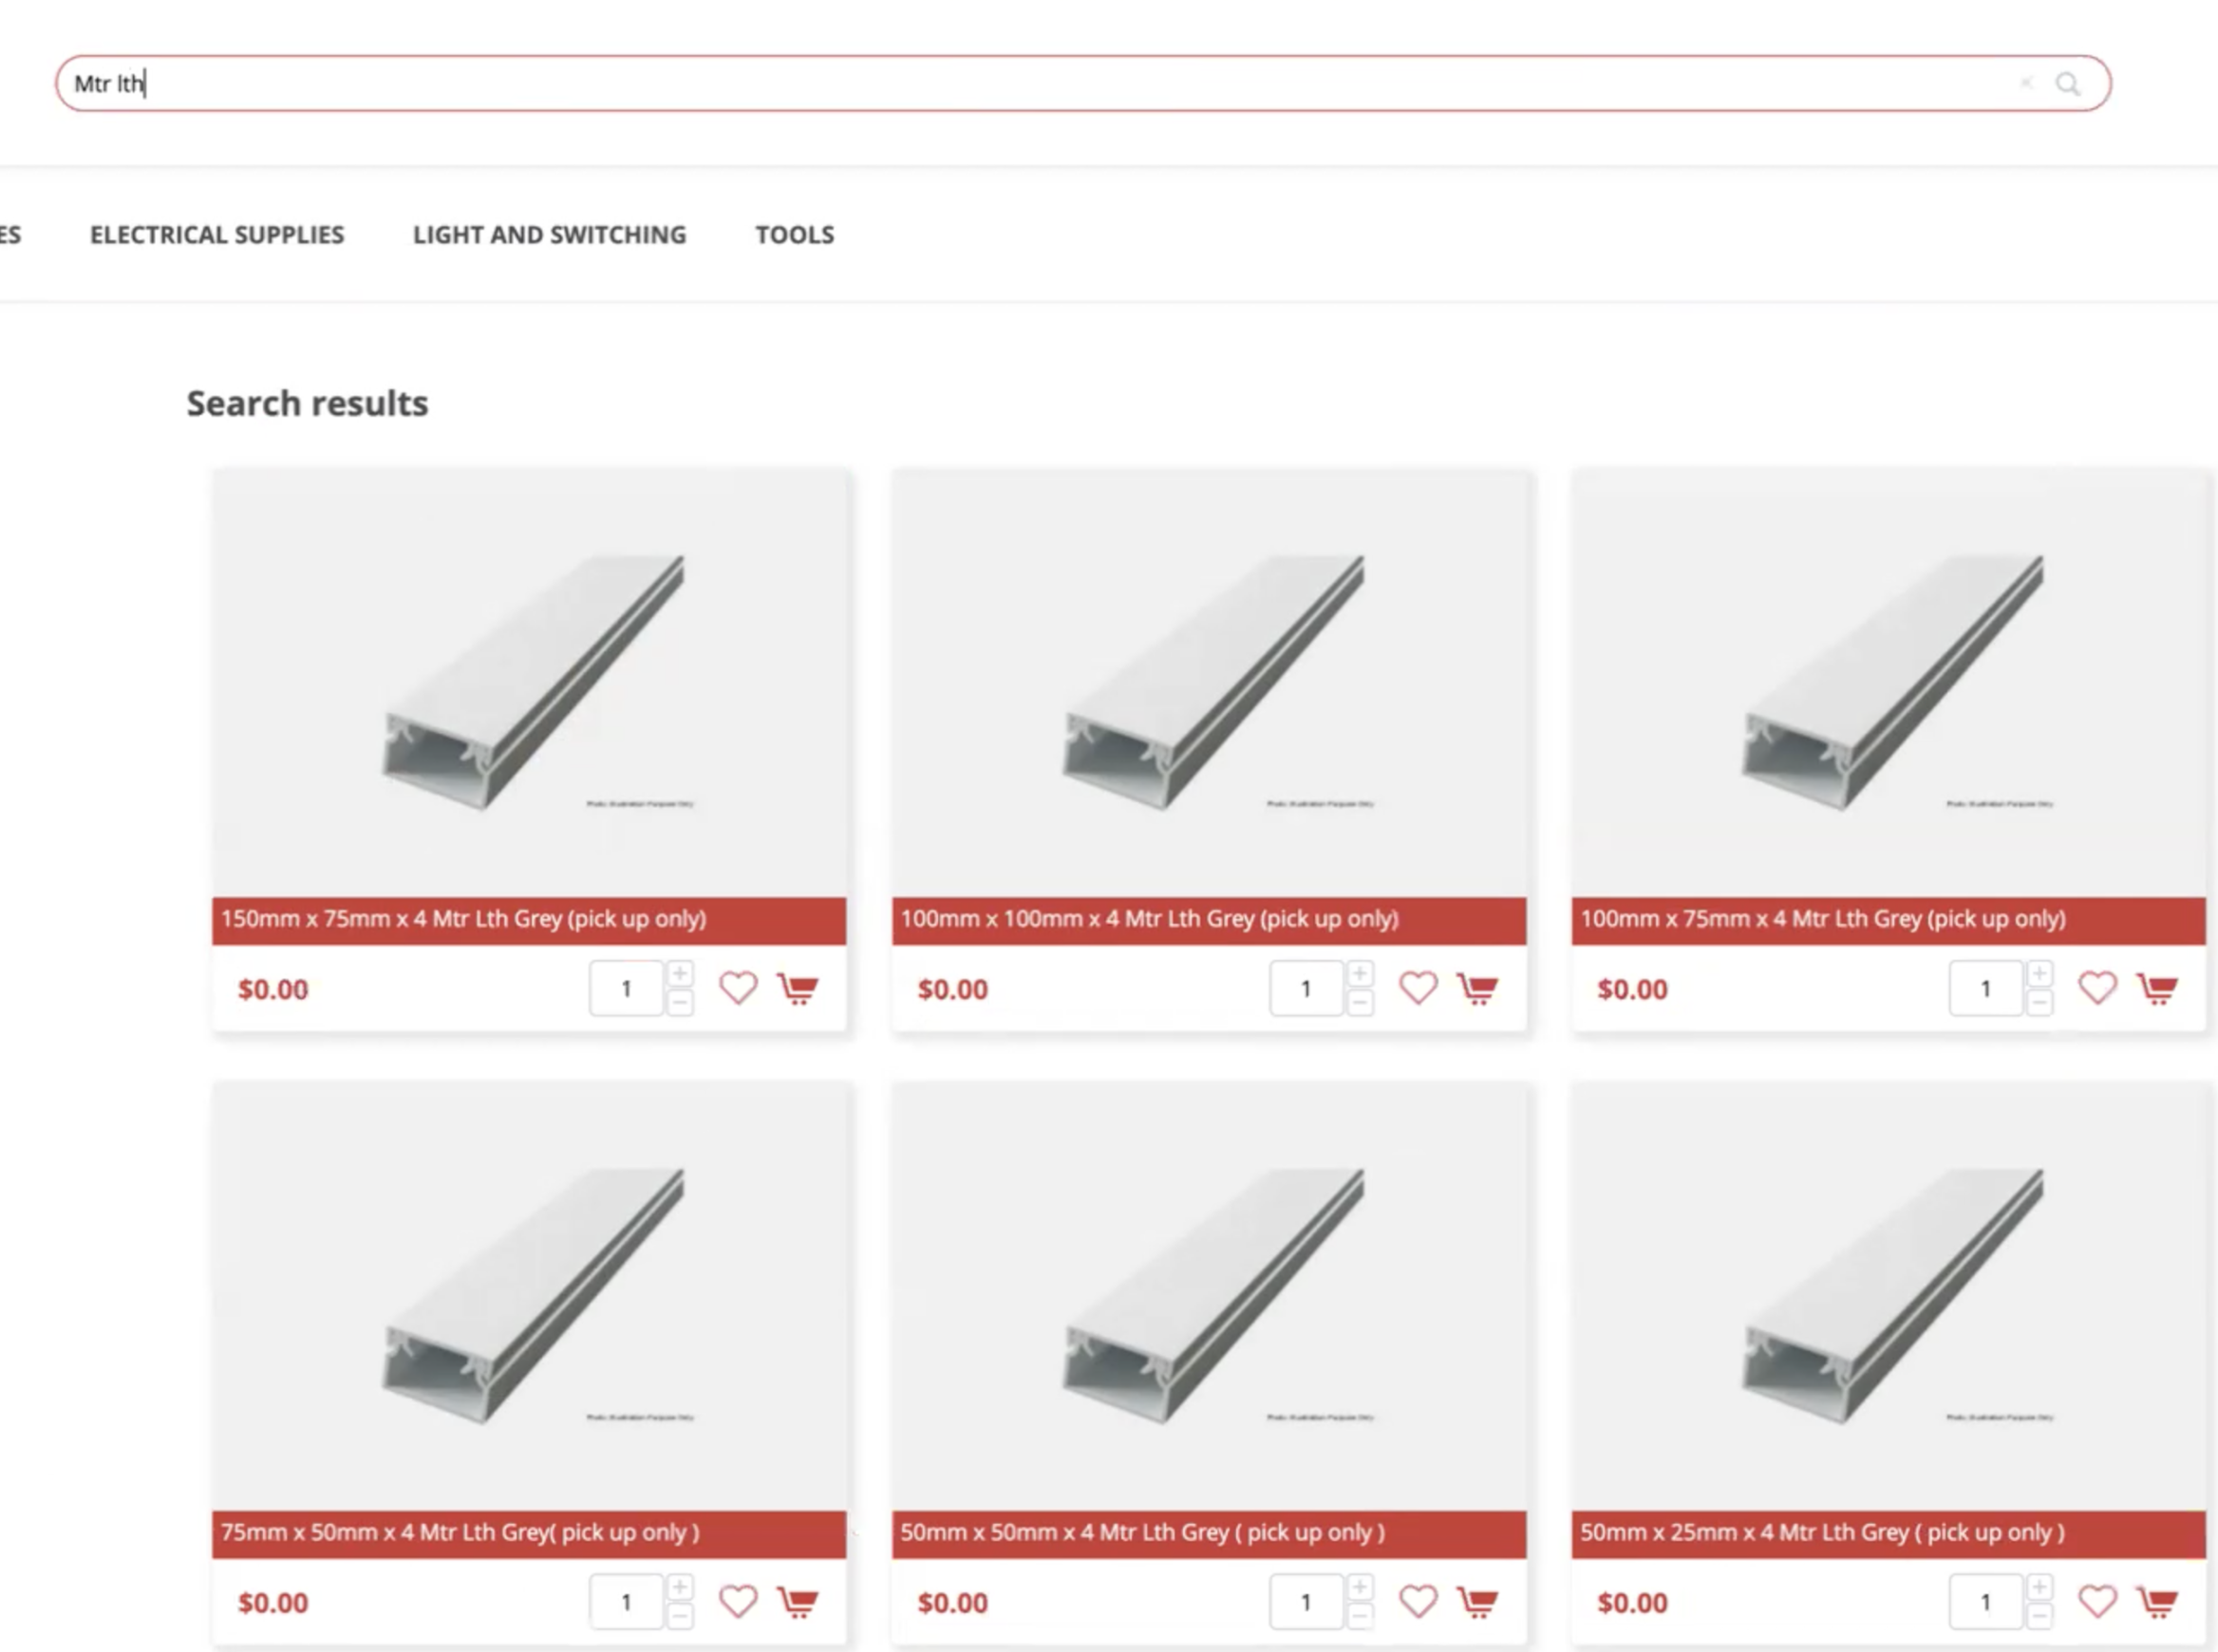The height and width of the screenshot is (1652, 2218).
Task: Click the search magnifier icon
Action: pos(2068,84)
